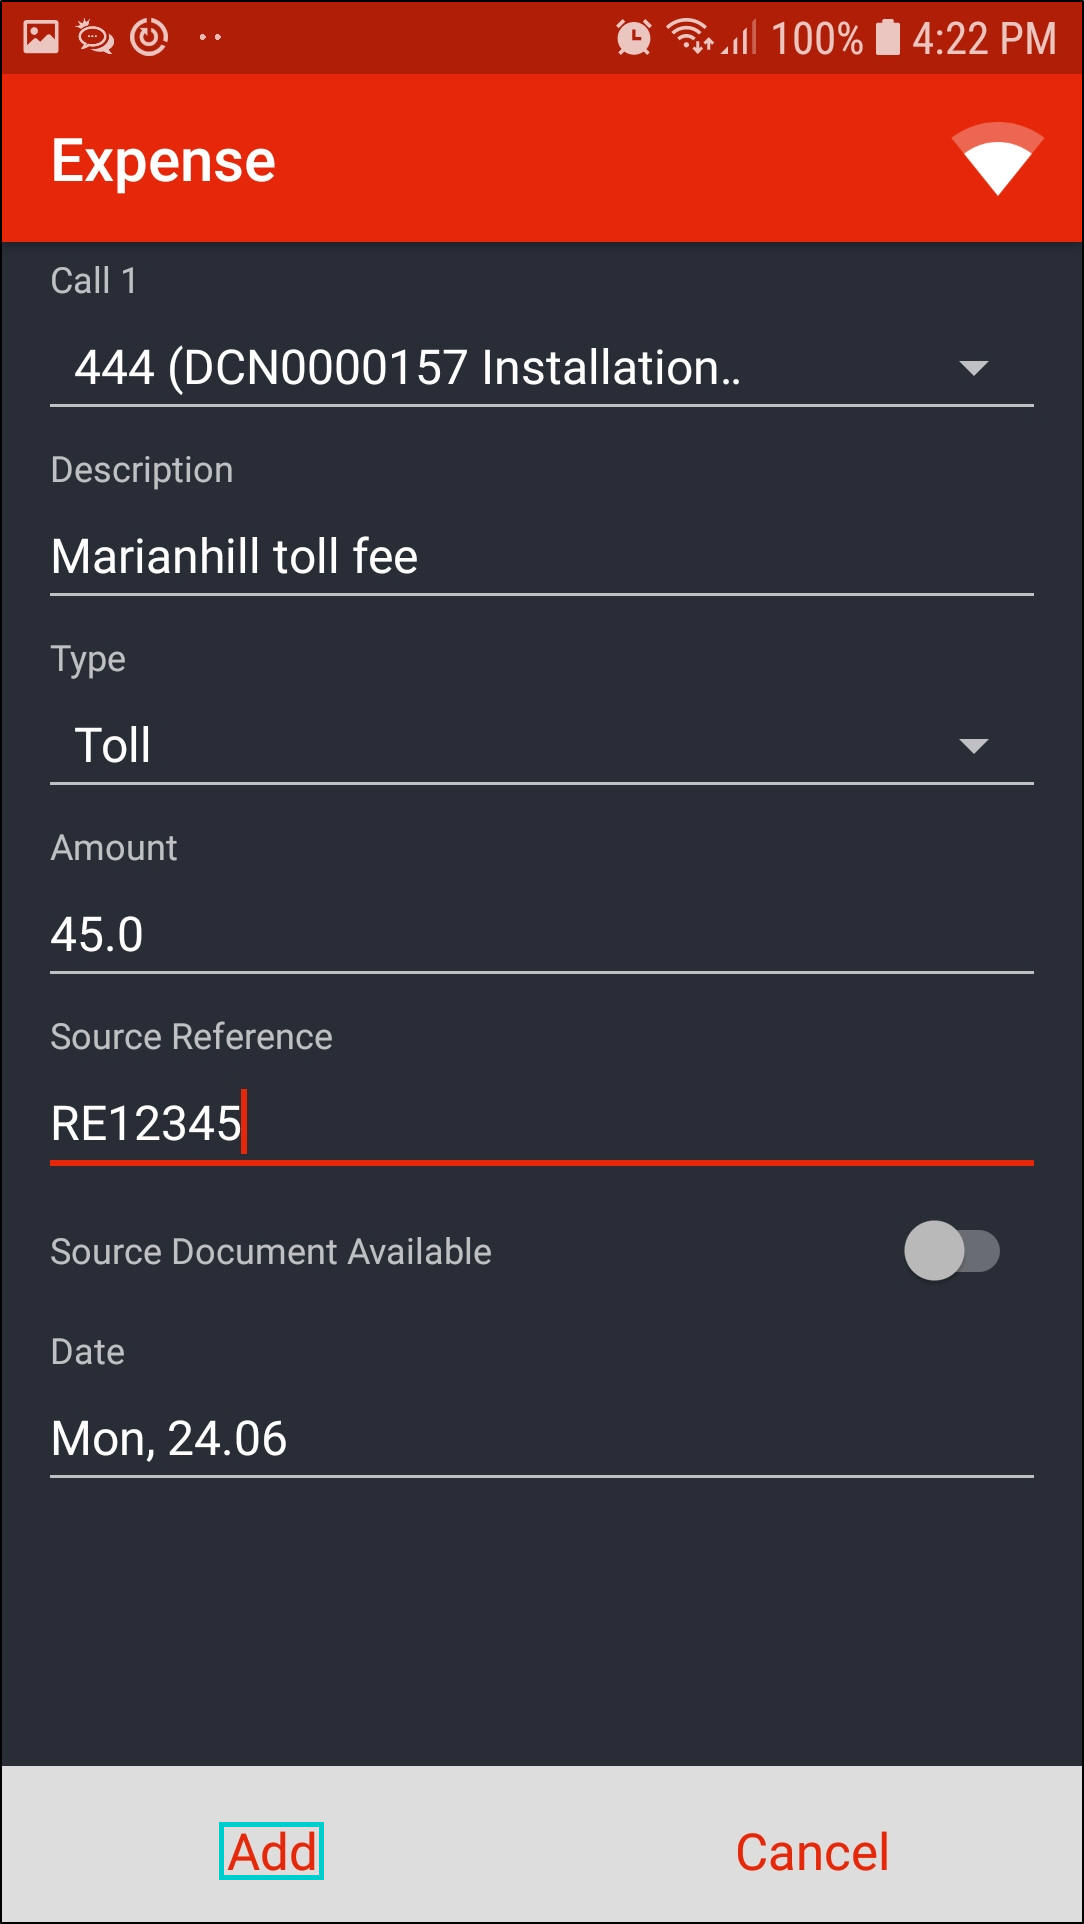This screenshot has height=1924, width=1084.
Task: Focus the Source Reference field RE12345
Action: tap(540, 1124)
